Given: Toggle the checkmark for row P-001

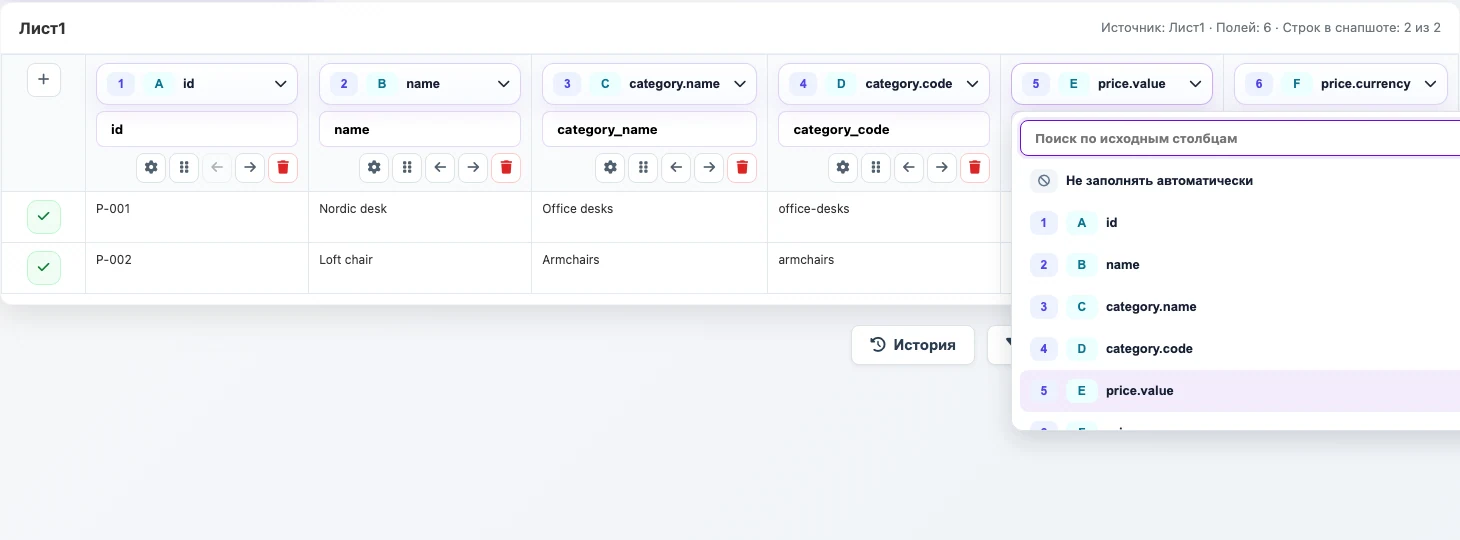Looking at the screenshot, I should tap(44, 217).
